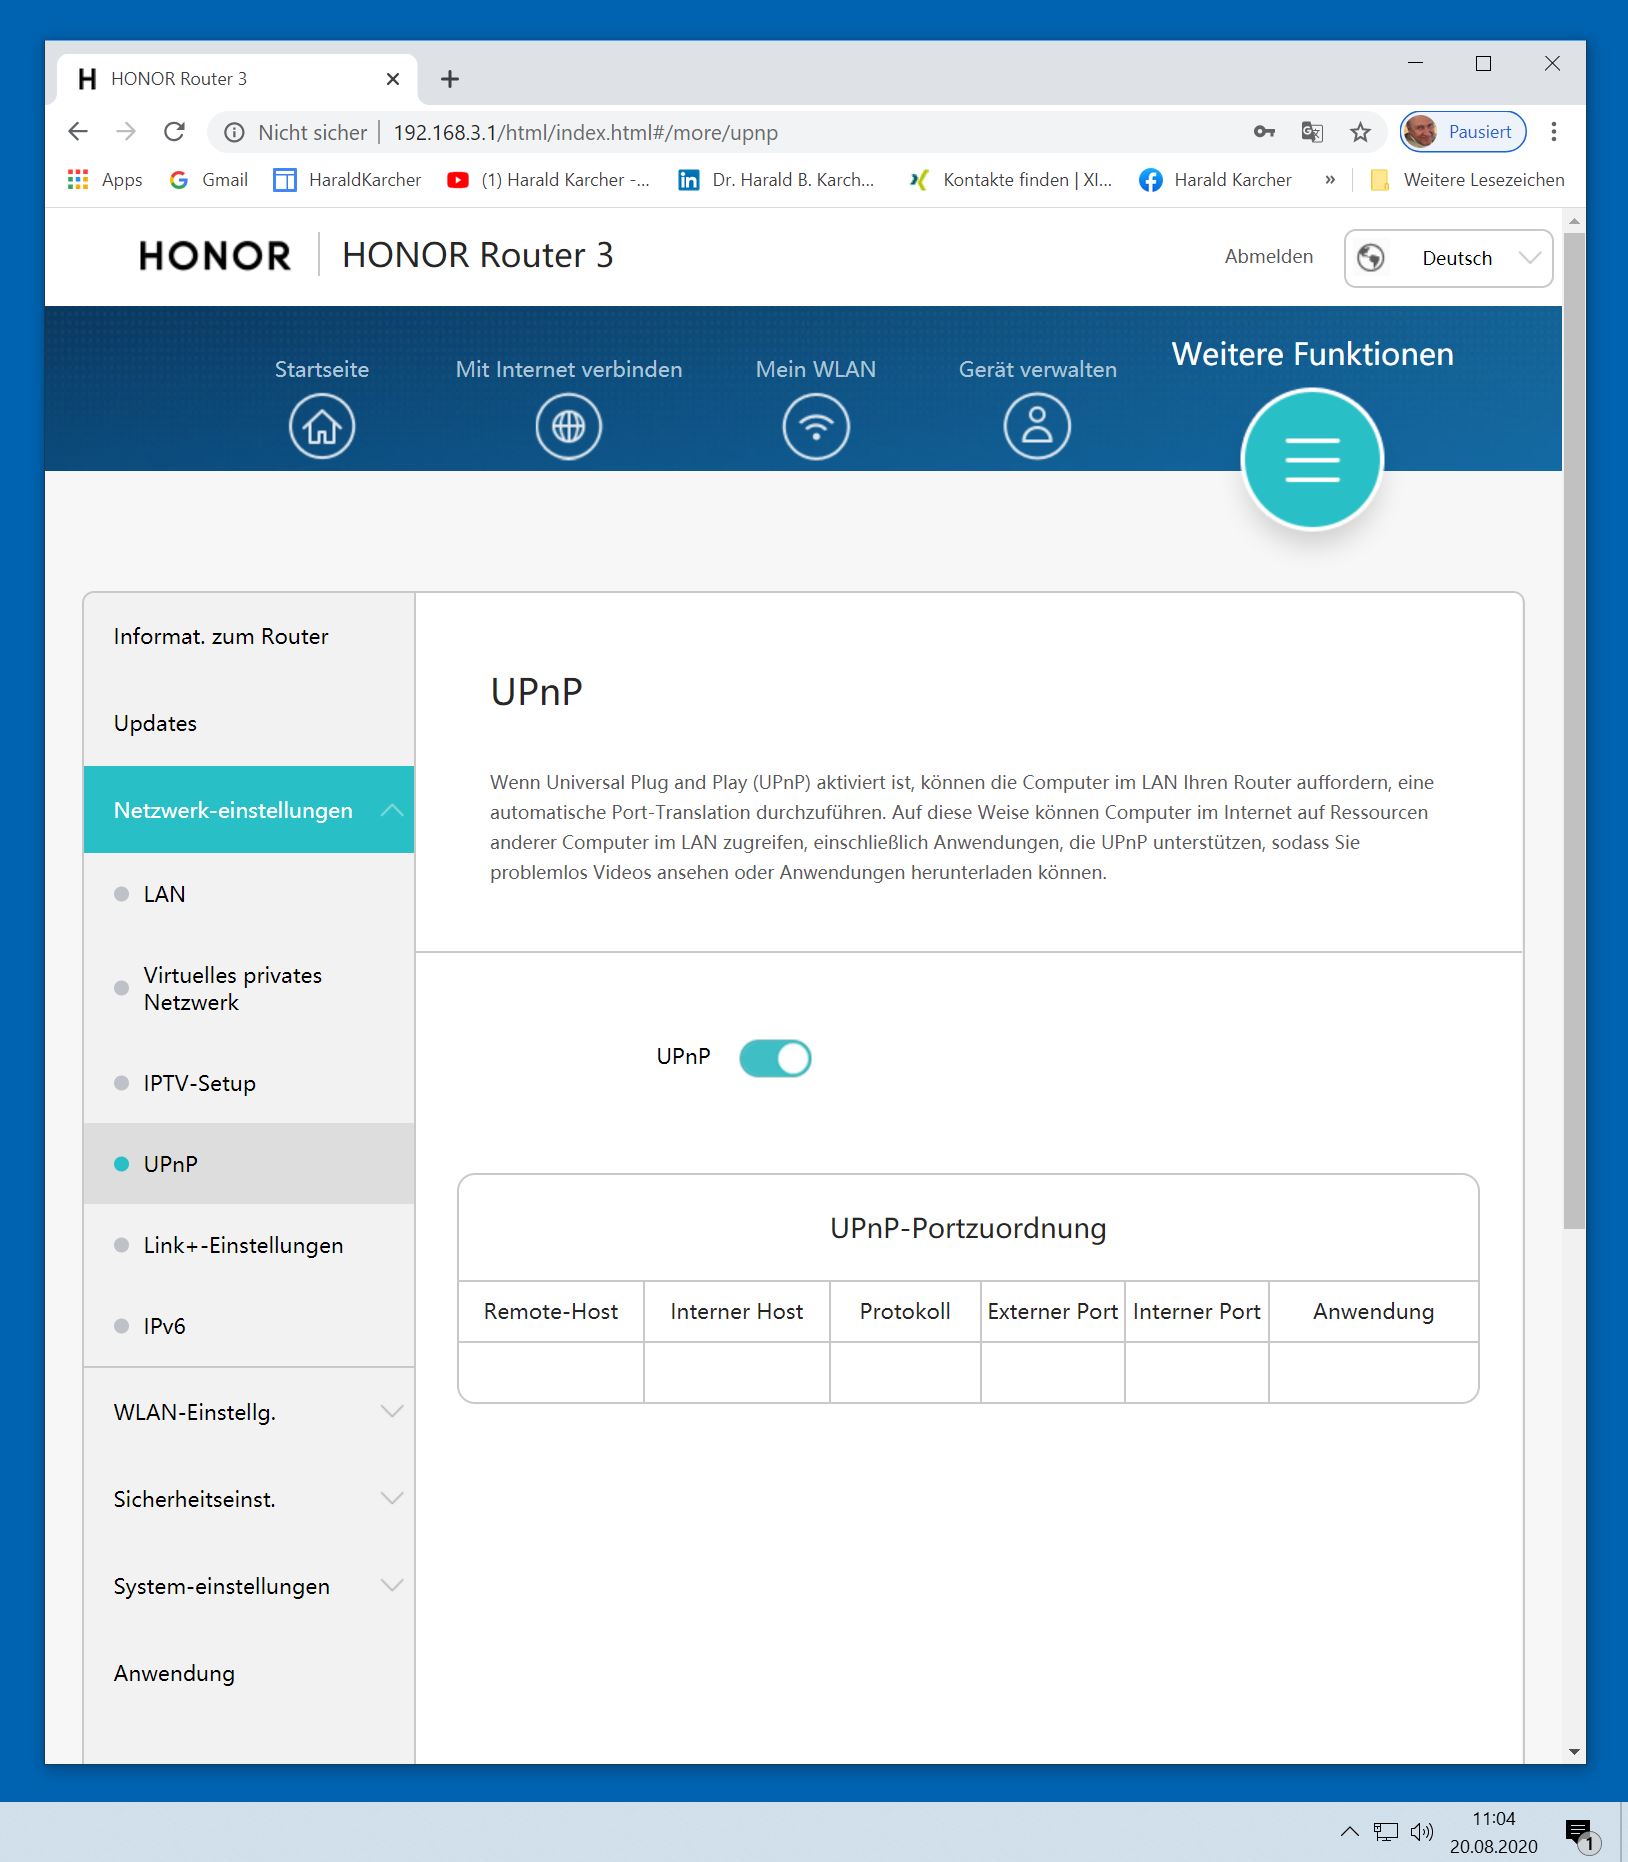Click the Abmelden logout link
Image resolution: width=1628 pixels, height=1862 pixels.
[x=1269, y=257]
